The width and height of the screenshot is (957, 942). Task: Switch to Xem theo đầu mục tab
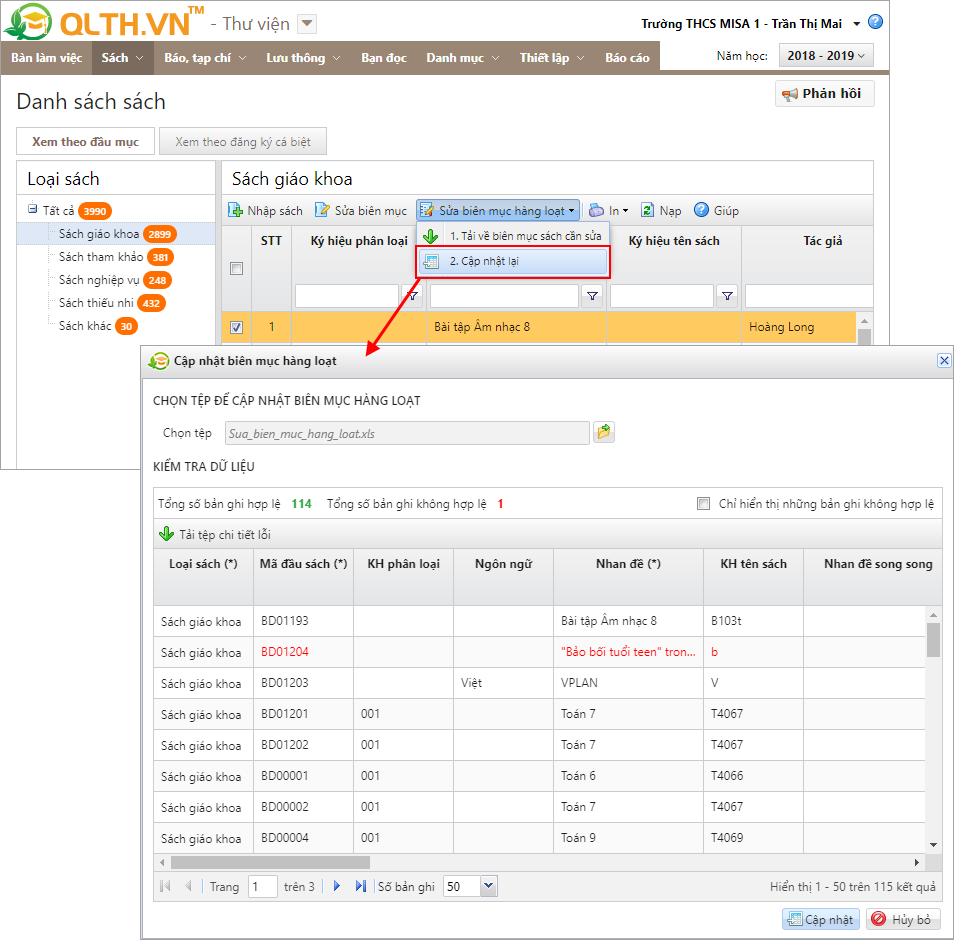[85, 142]
